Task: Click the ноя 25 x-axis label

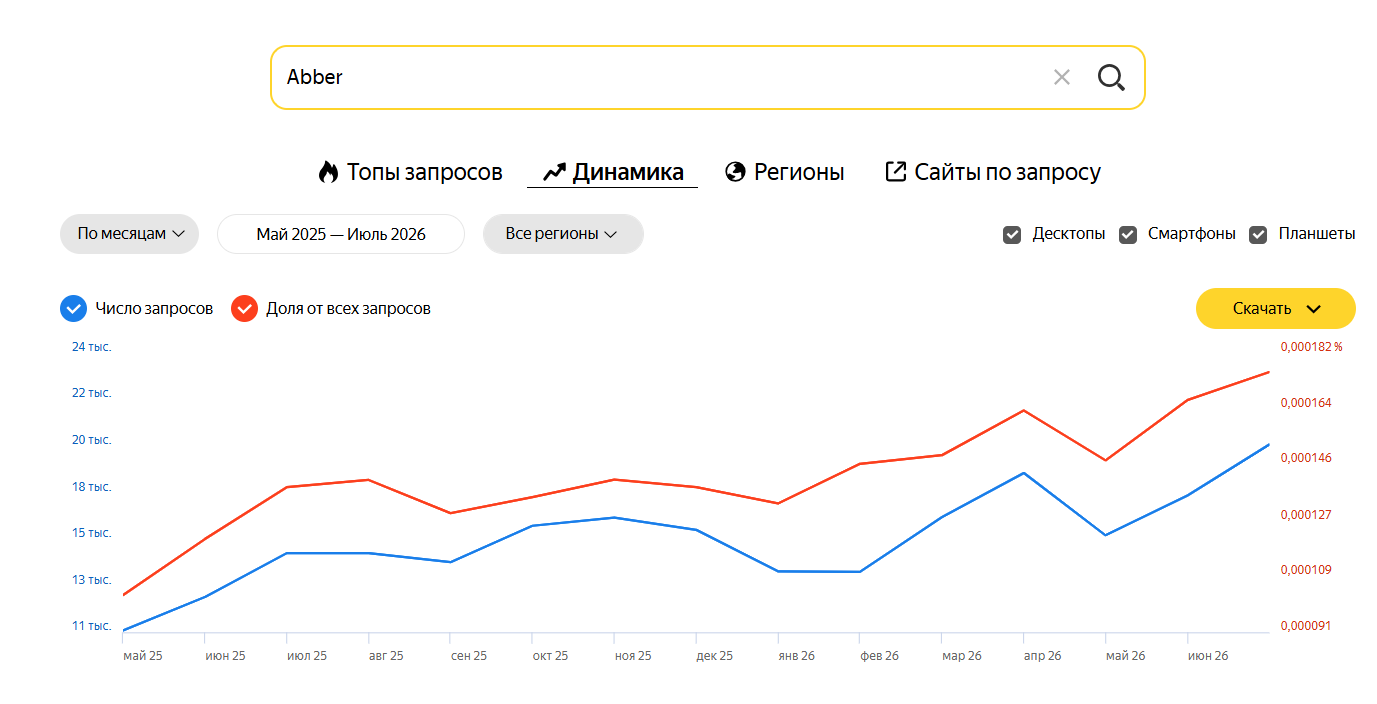Action: point(633,656)
